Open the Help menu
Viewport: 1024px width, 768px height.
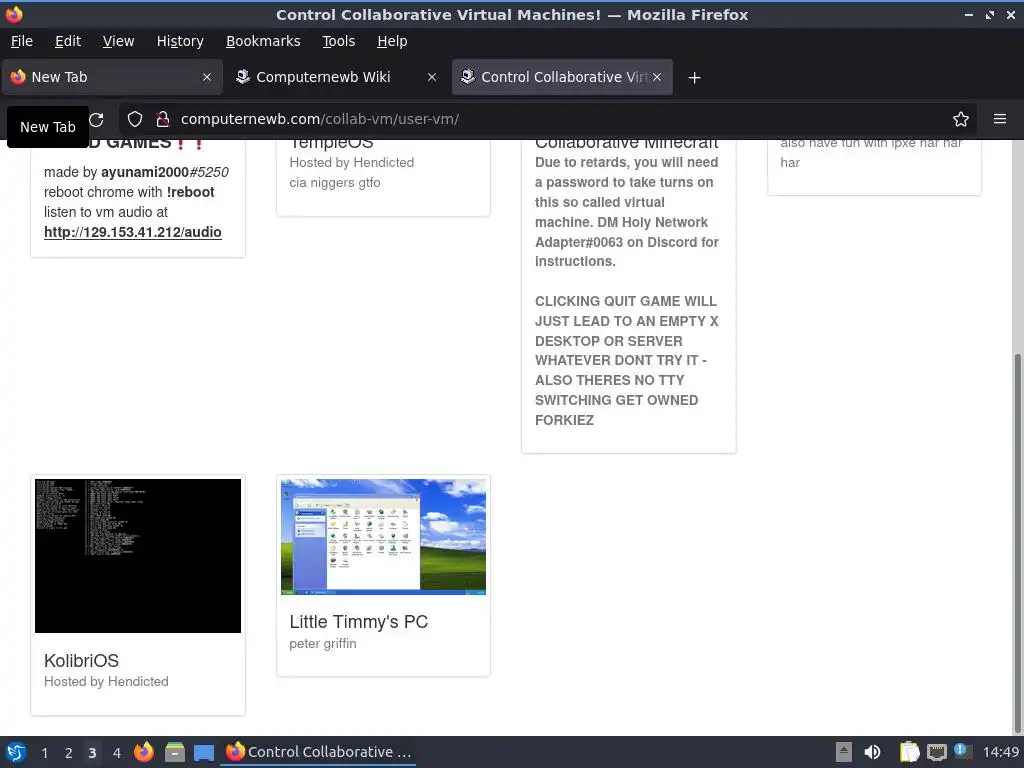point(392,41)
